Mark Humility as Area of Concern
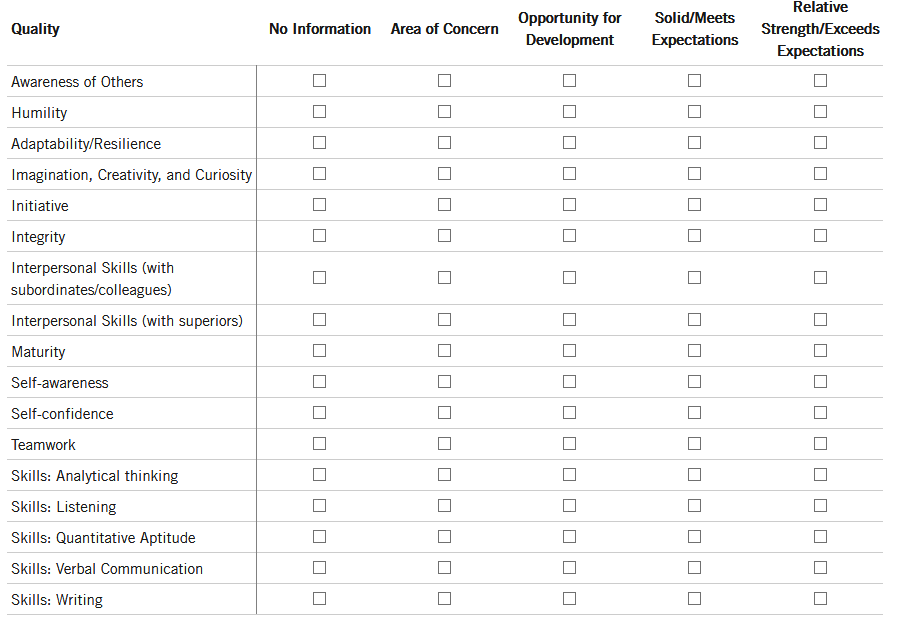The width and height of the screenshot is (900, 627). (x=444, y=112)
